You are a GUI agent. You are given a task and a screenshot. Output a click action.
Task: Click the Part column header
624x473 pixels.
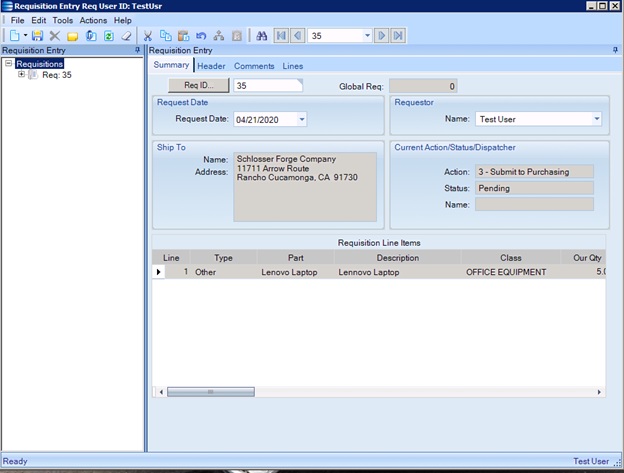[x=296, y=258]
